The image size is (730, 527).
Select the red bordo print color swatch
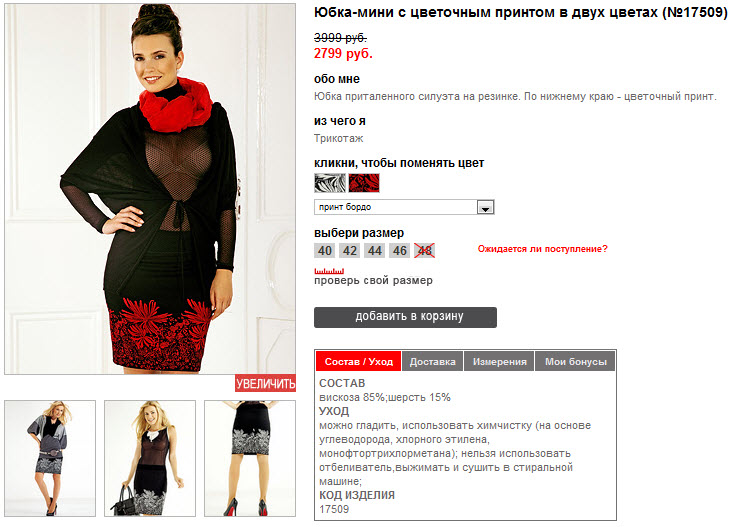pyautogui.click(x=364, y=183)
